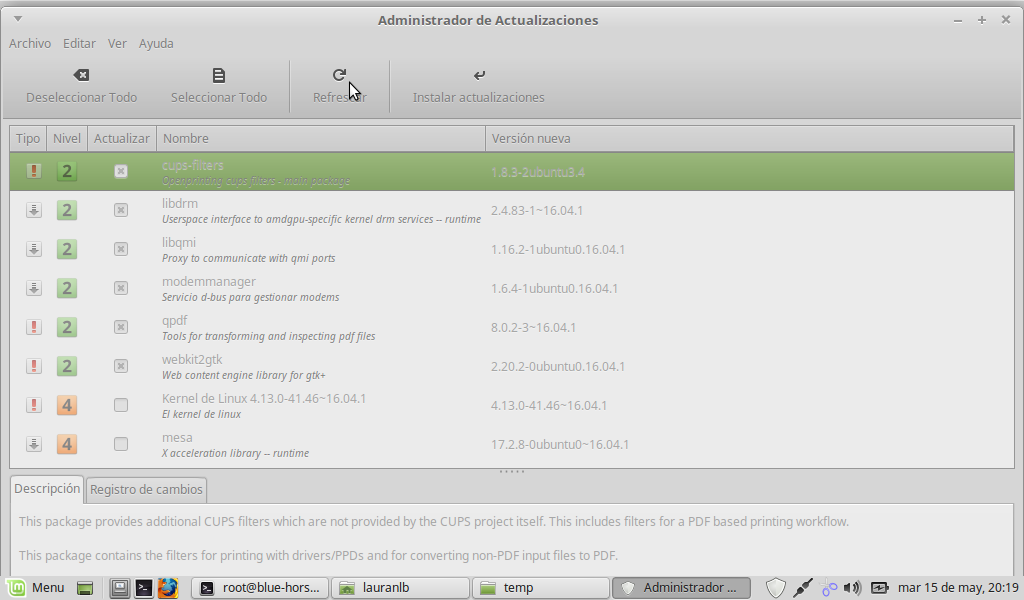The image size is (1024, 600).
Task: Click the update shield icon in tray
Action: (775, 588)
